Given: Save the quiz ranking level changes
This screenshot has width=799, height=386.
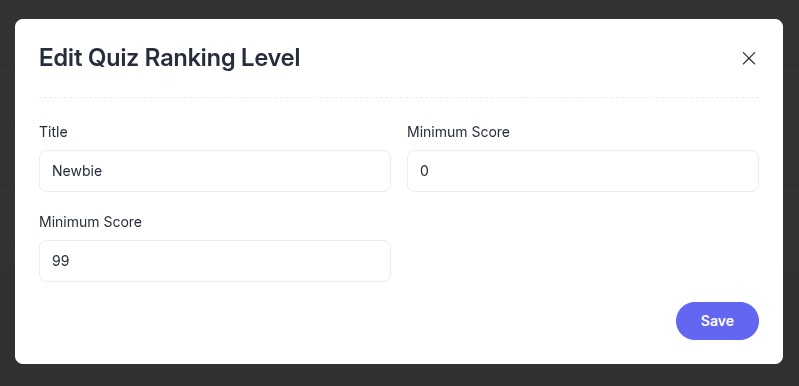Looking at the screenshot, I should pyautogui.click(x=717, y=321).
